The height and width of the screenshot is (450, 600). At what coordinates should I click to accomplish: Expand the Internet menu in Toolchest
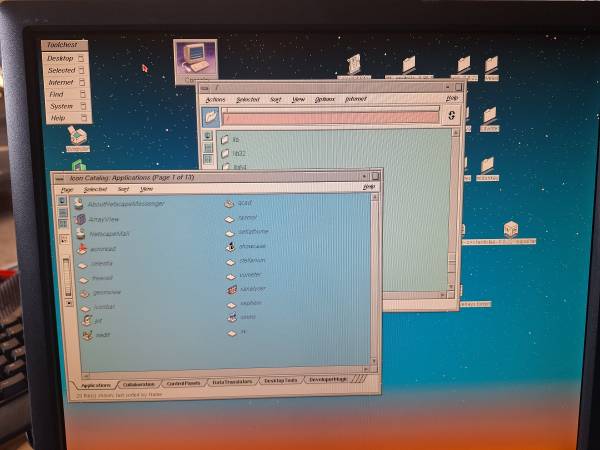pos(62,82)
